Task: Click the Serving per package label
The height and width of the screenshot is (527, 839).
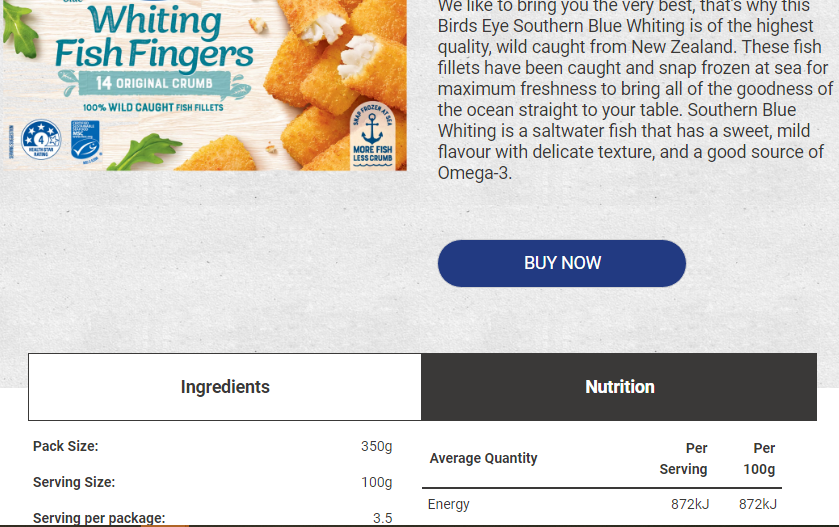Action: [x=99, y=518]
